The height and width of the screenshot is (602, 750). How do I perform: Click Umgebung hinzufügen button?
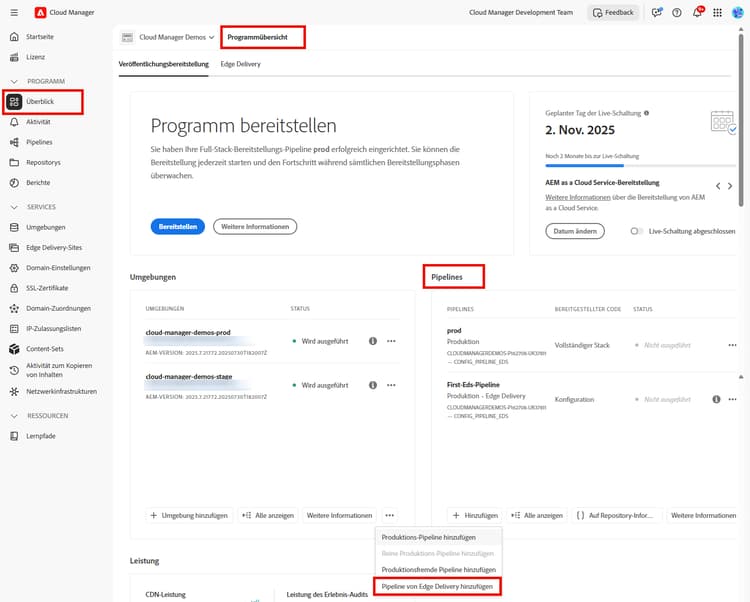point(189,515)
